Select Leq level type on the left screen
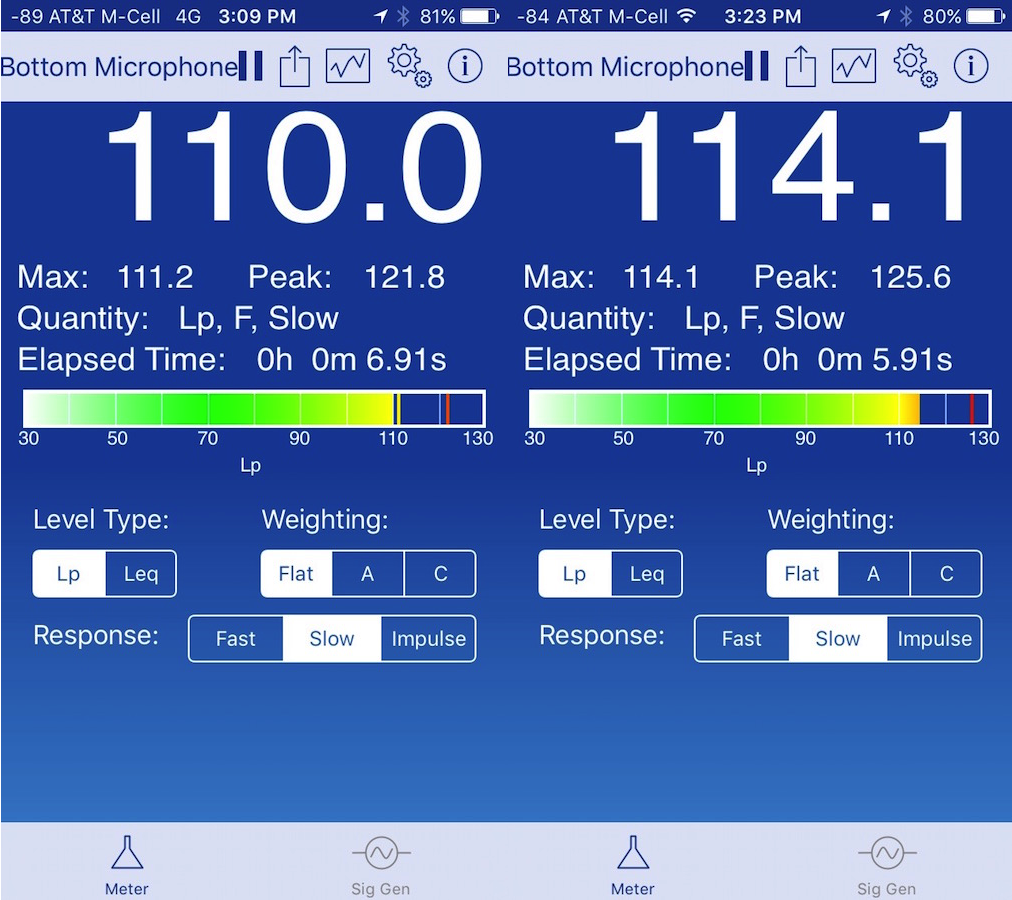 pyautogui.click(x=141, y=574)
